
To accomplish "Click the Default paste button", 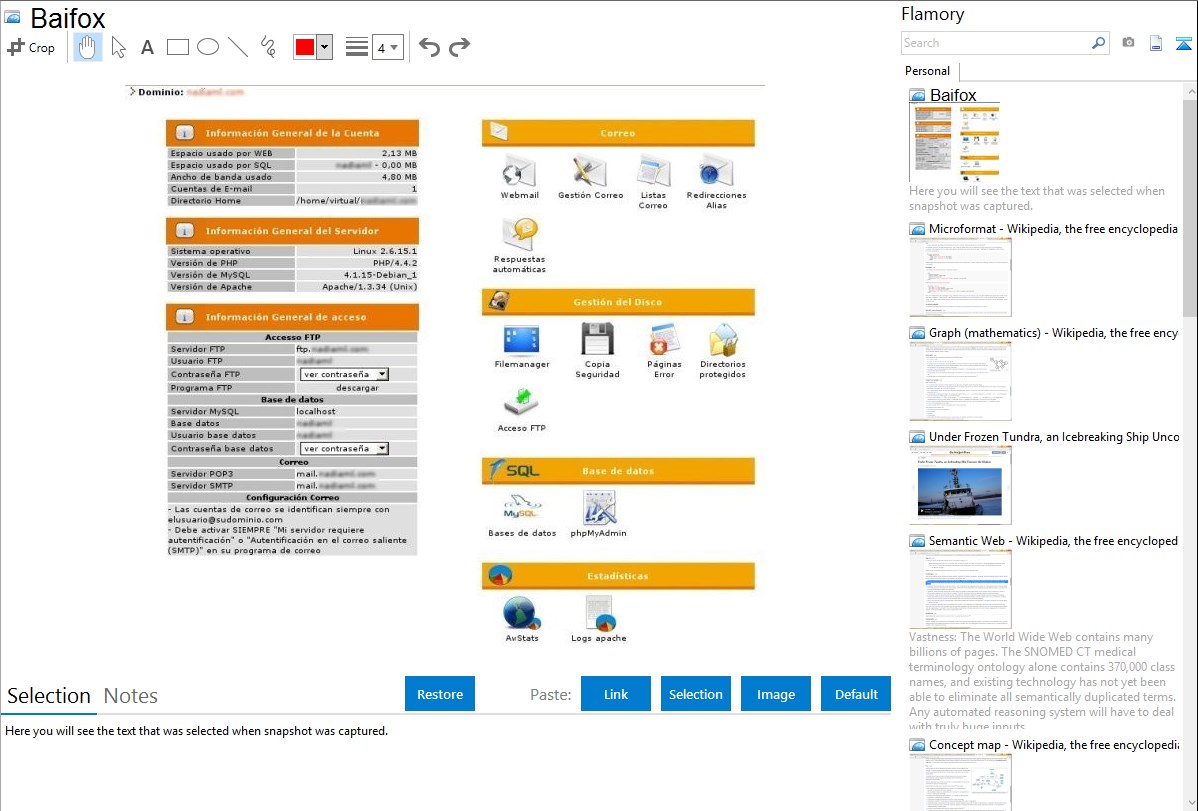I will [x=856, y=694].
